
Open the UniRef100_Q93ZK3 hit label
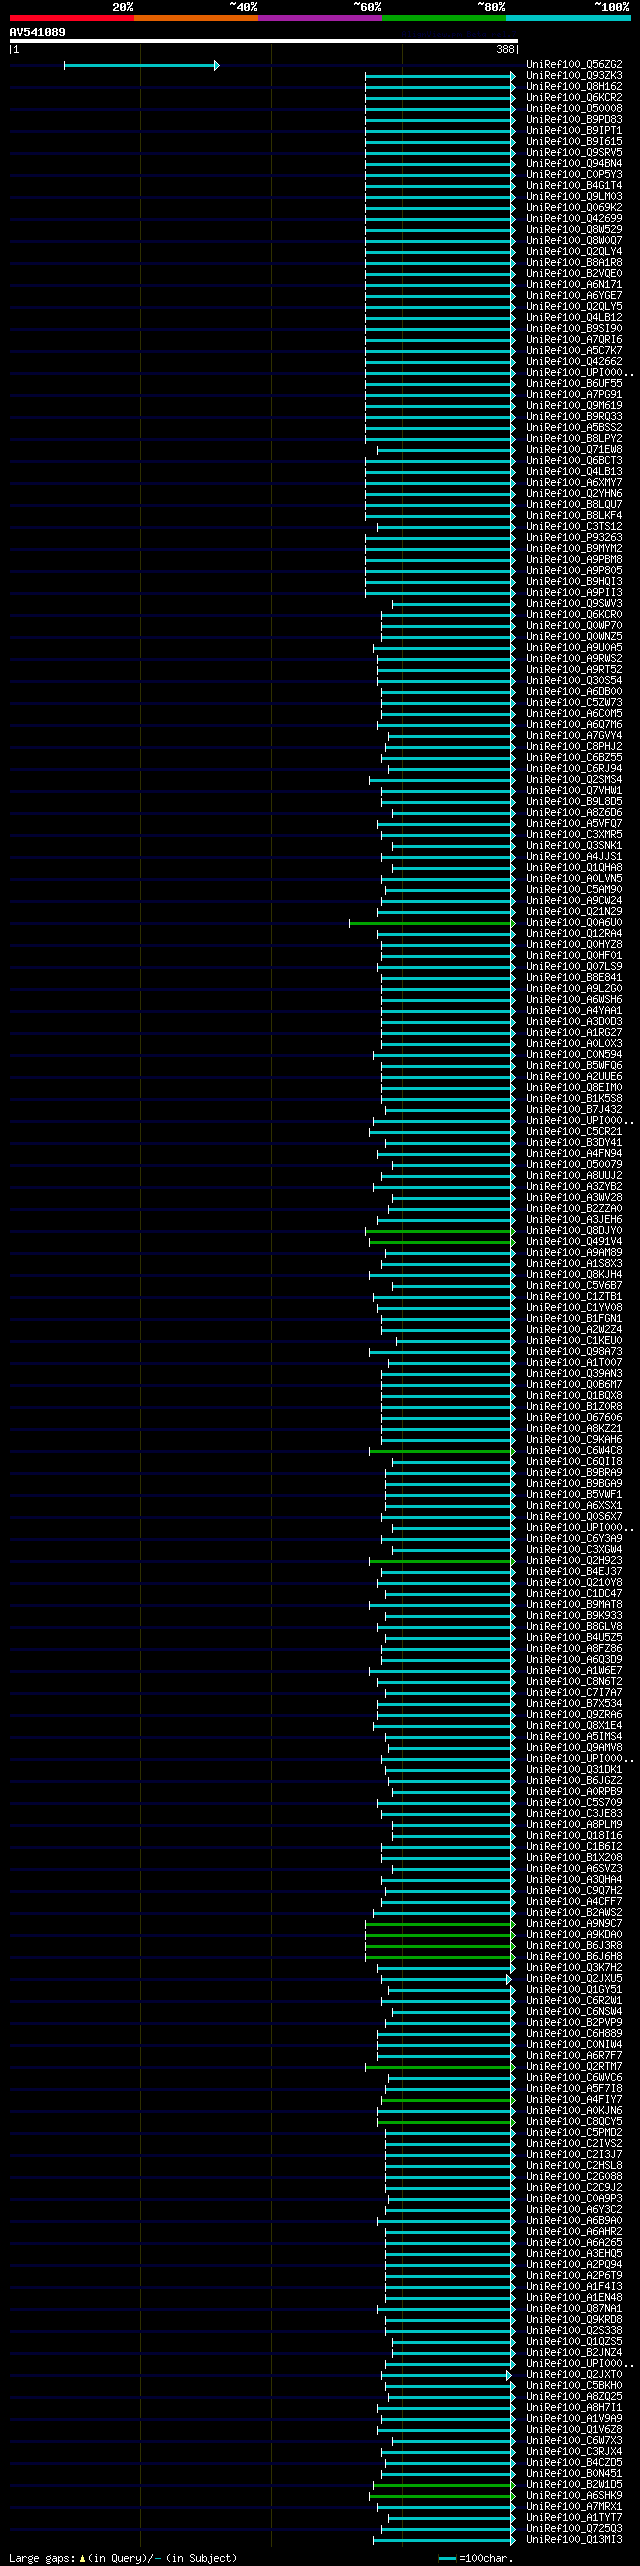click(574, 76)
